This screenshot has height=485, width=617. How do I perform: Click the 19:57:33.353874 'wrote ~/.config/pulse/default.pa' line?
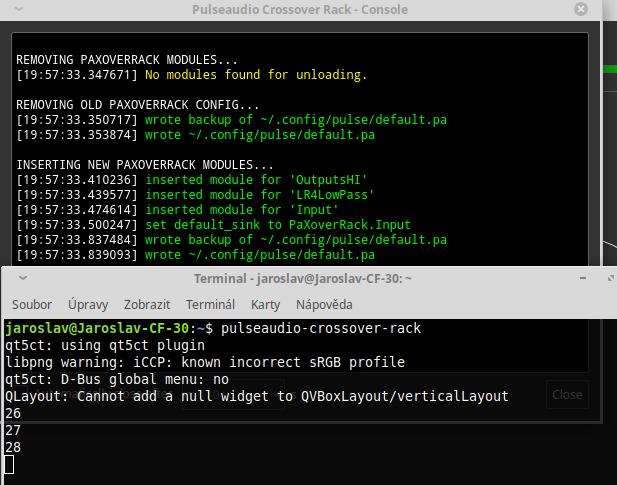tap(196, 135)
